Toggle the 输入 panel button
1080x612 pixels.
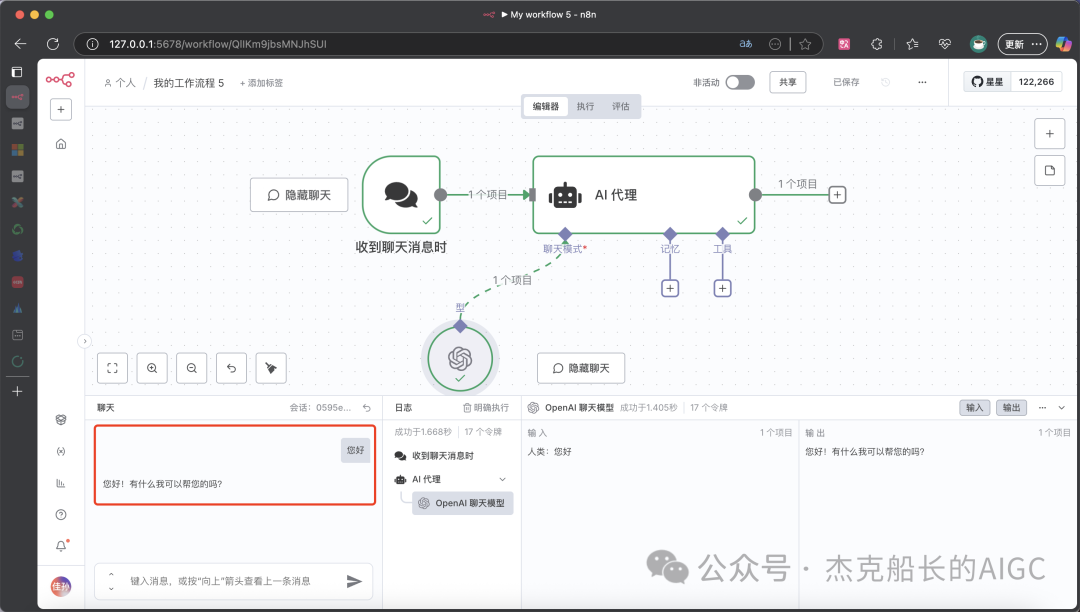tap(975, 408)
